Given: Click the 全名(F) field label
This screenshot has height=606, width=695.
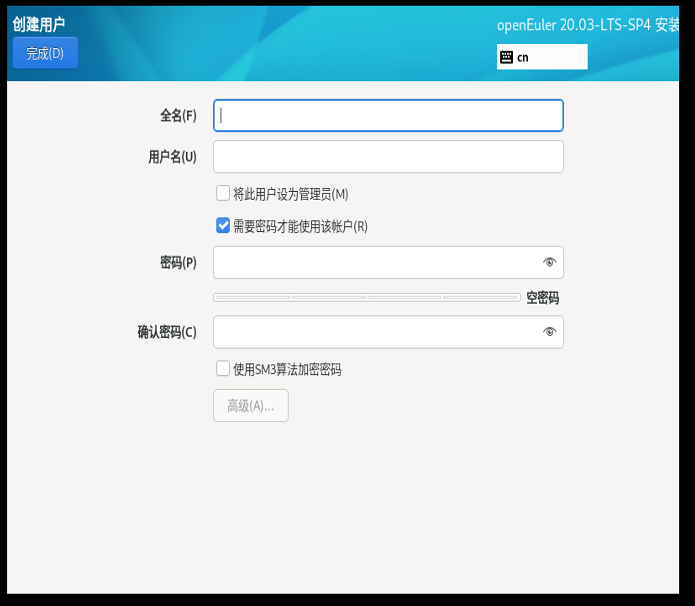Looking at the screenshot, I should pos(178,116).
